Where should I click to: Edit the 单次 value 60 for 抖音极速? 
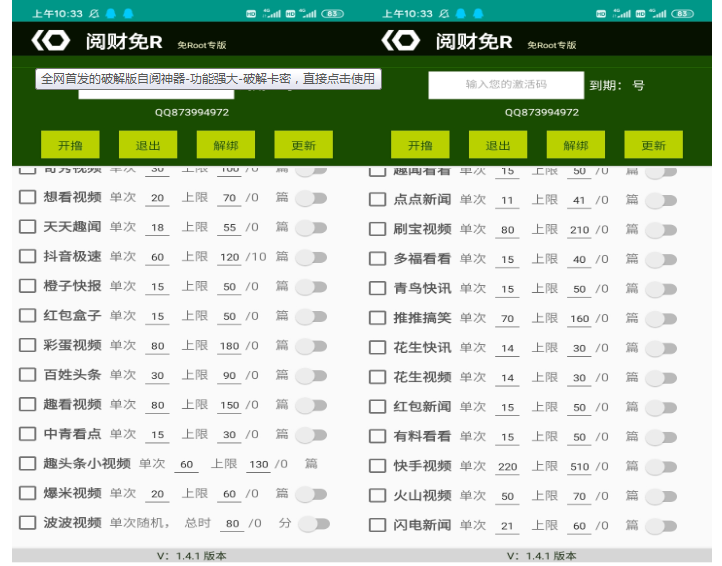point(157,257)
